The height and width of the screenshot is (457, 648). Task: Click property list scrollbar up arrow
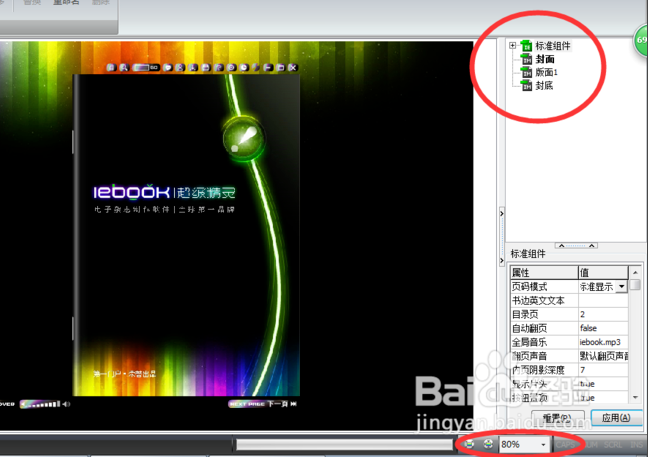click(635, 272)
